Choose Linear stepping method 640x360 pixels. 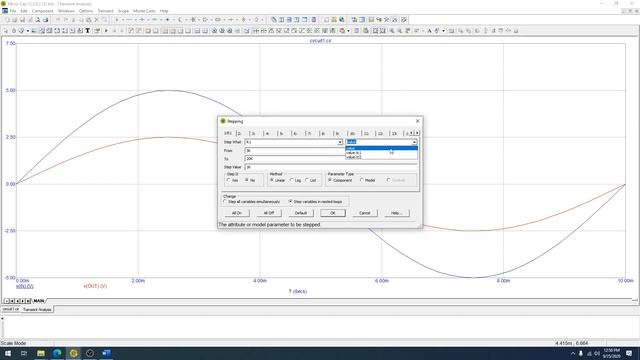click(x=277, y=180)
